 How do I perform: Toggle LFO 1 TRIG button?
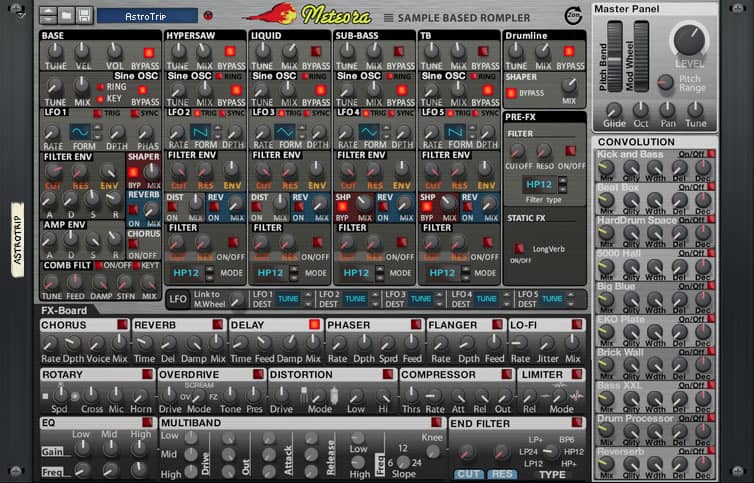click(97, 114)
